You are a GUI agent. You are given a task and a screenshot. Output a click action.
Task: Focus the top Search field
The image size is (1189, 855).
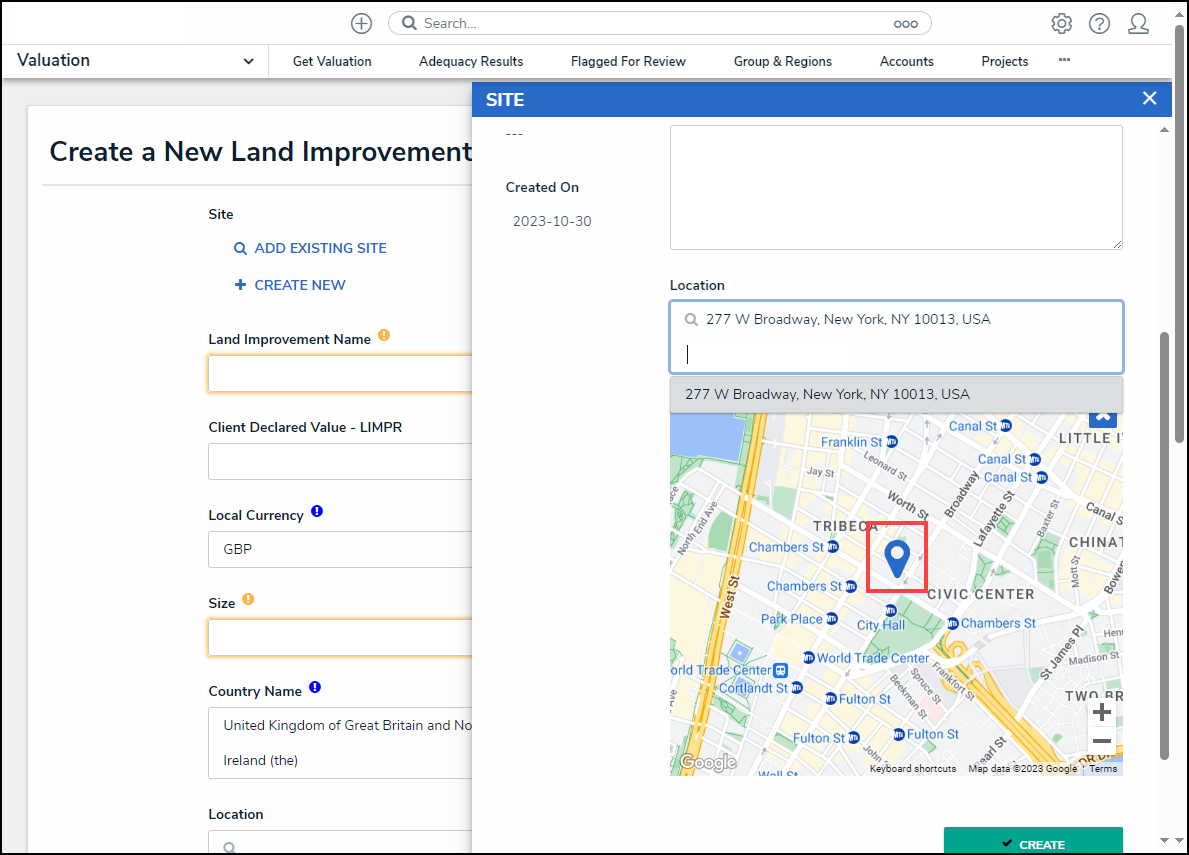[x=659, y=23]
